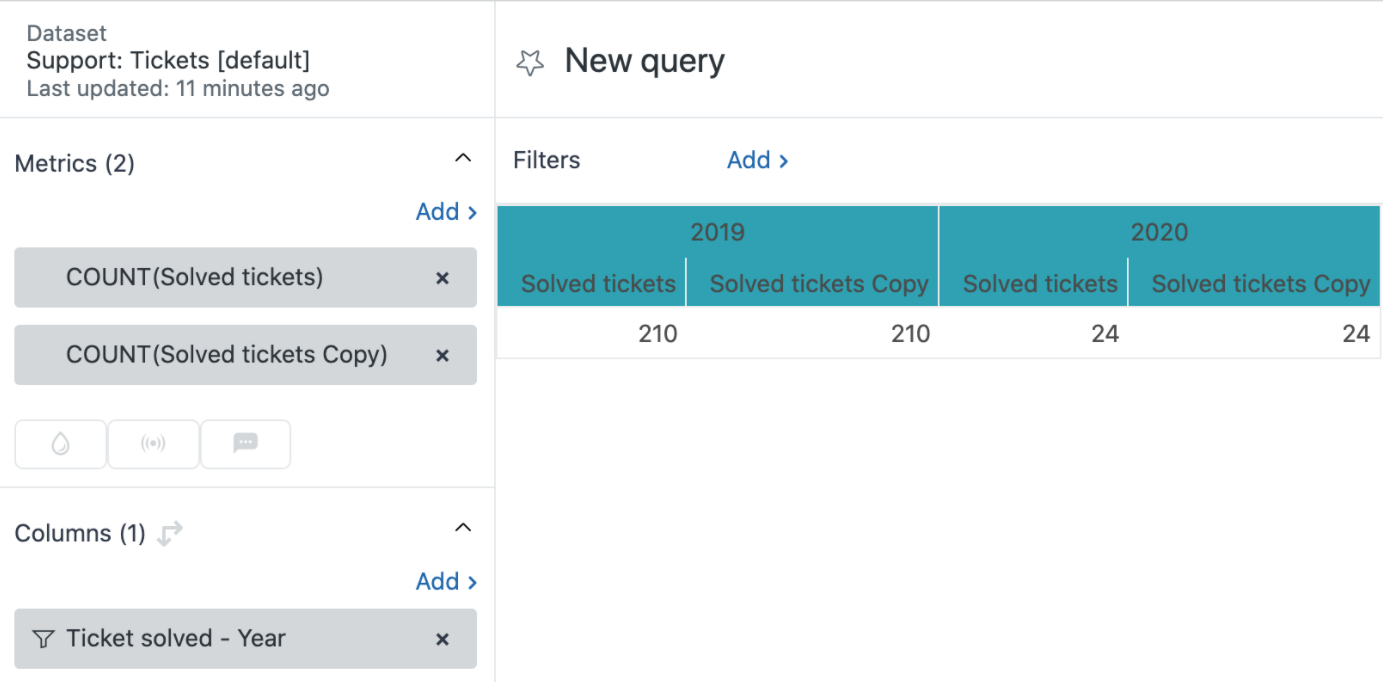Click the swap arrows icon next to Columns
The width and height of the screenshot is (1383, 682).
170,534
